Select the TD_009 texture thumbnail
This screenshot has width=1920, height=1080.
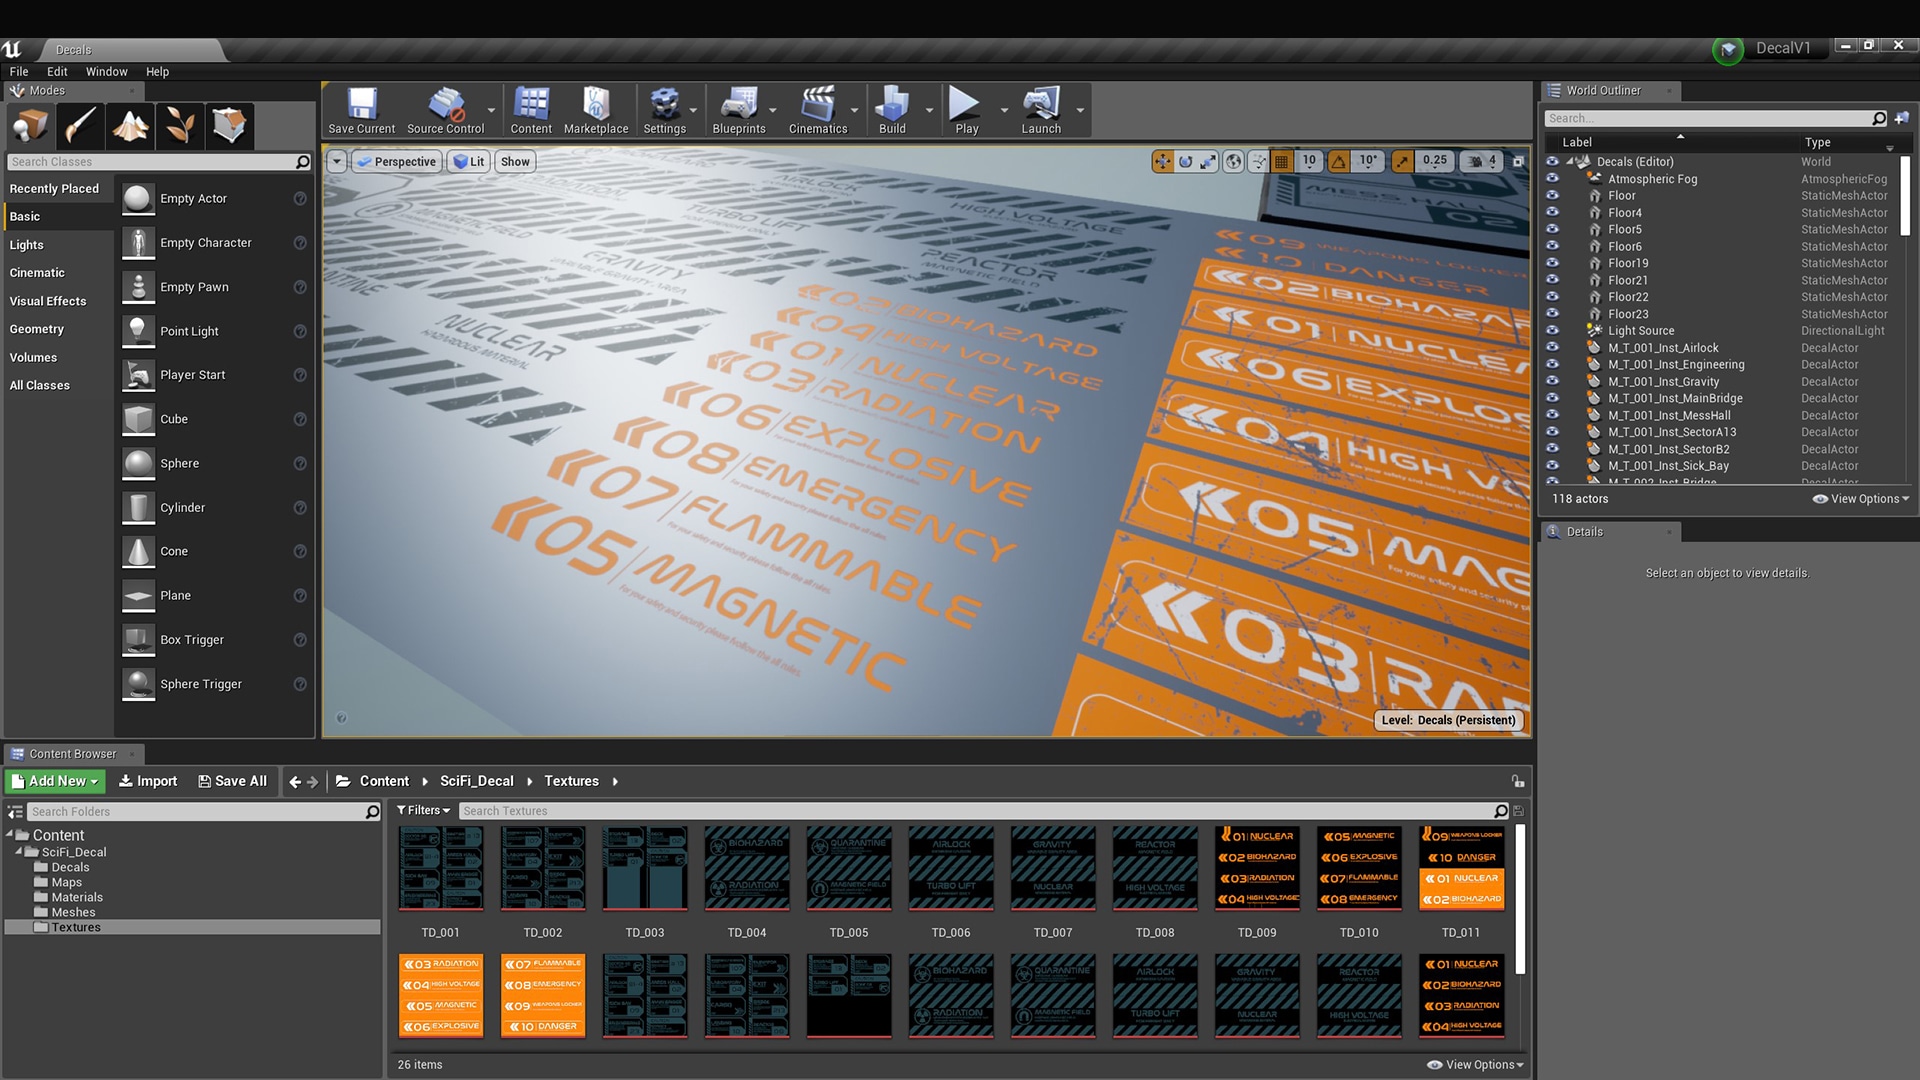1257,867
